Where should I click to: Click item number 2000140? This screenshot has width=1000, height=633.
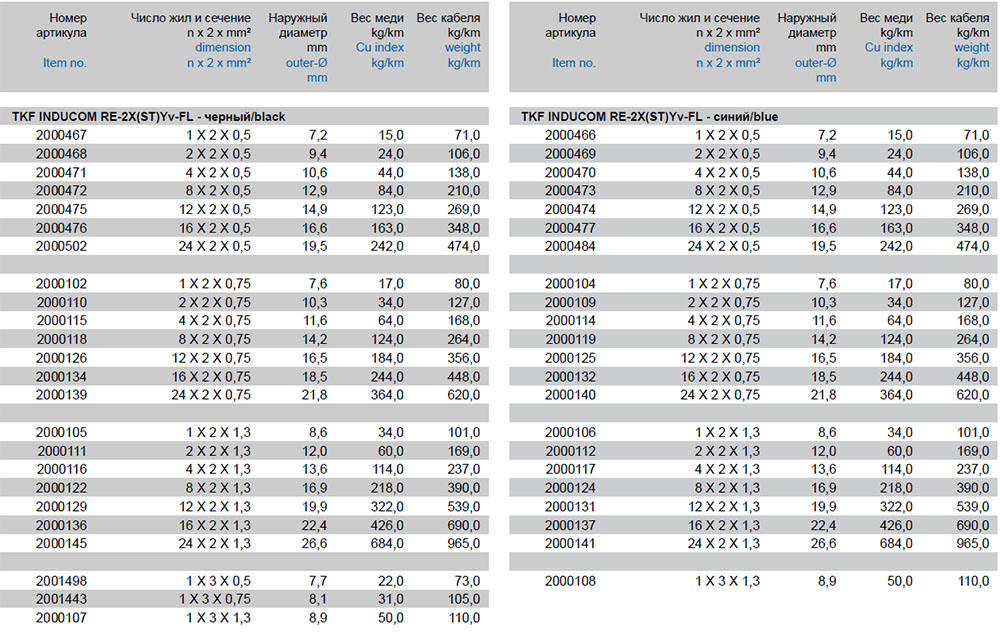(570, 395)
